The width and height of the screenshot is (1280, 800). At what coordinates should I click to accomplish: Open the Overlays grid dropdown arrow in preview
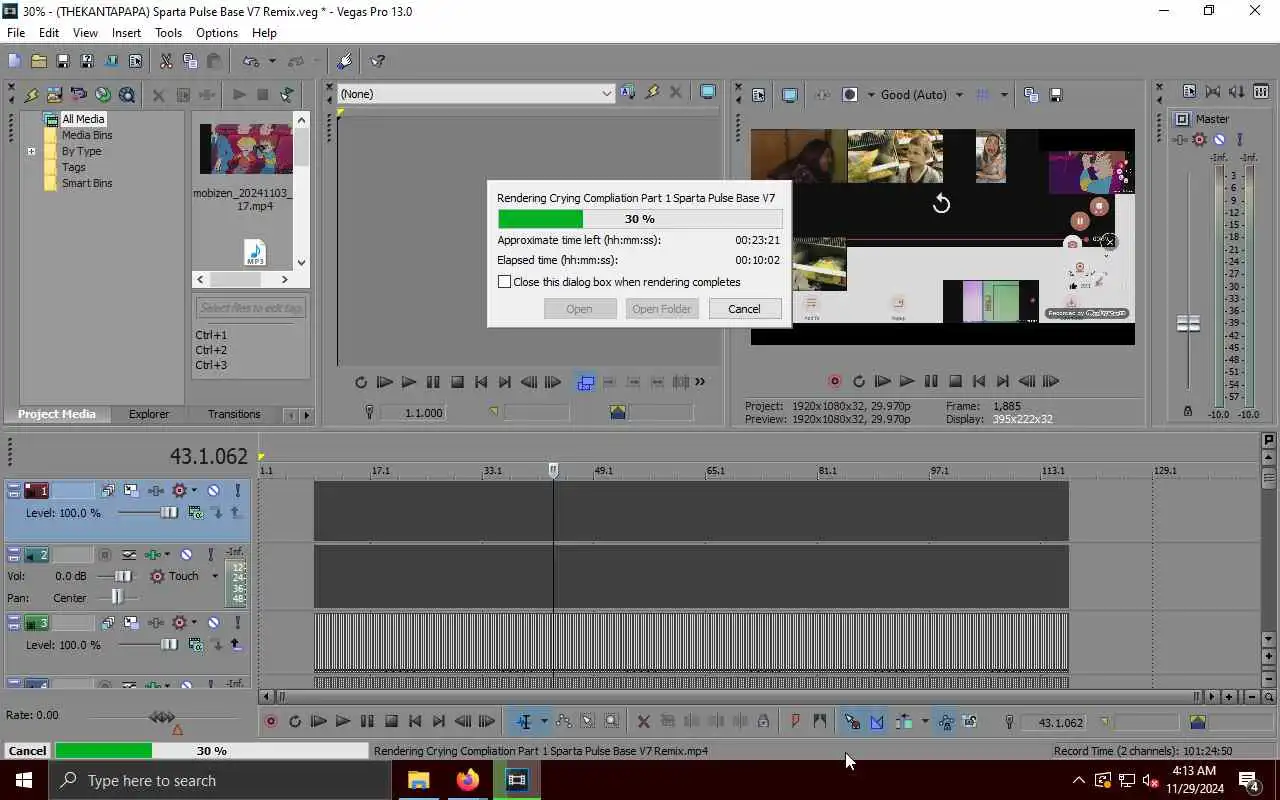coord(1003,95)
